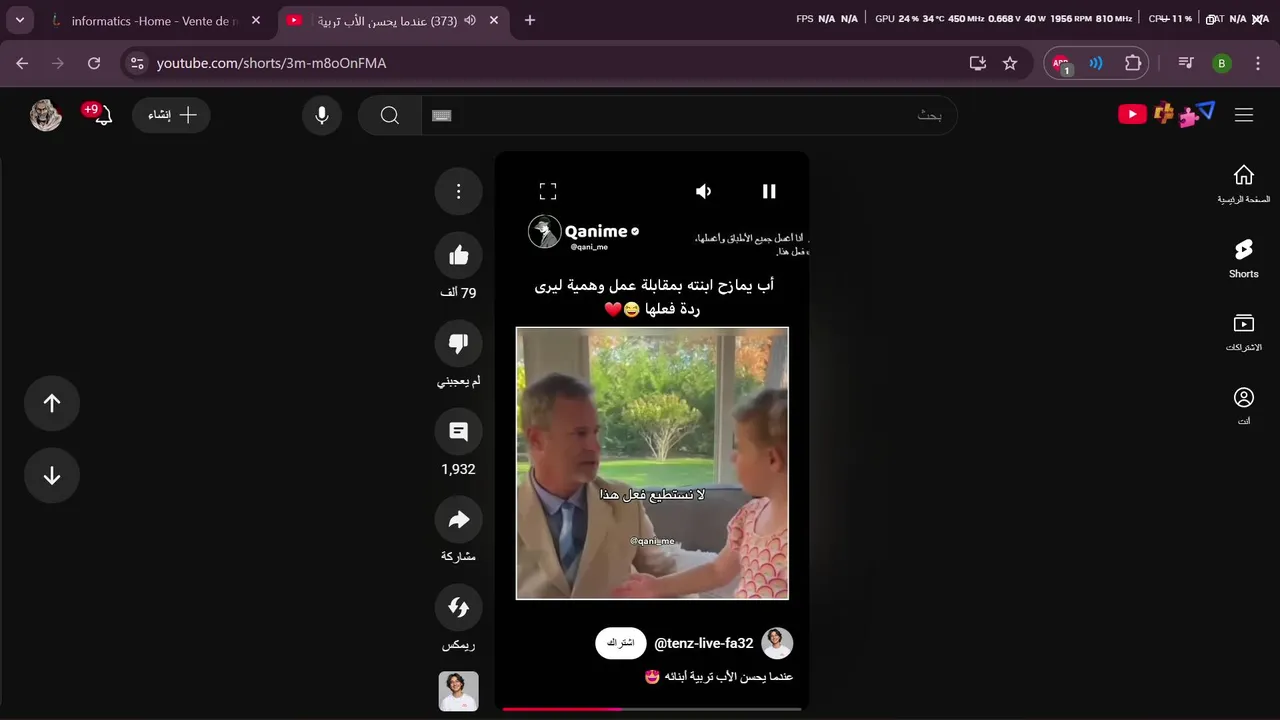The height and width of the screenshot is (720, 1280).
Task: Open the browser profile B avatar
Action: [1222, 63]
